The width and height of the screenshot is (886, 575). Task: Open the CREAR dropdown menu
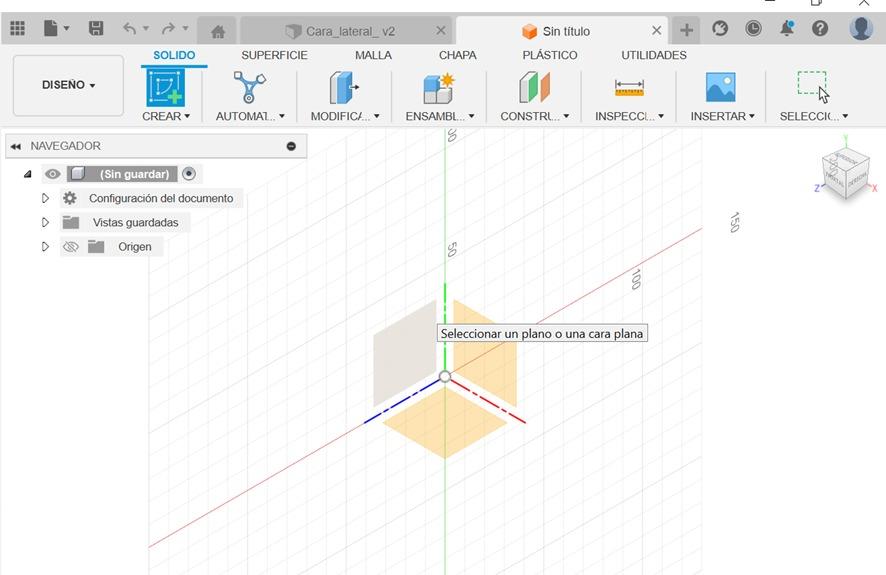(x=166, y=116)
